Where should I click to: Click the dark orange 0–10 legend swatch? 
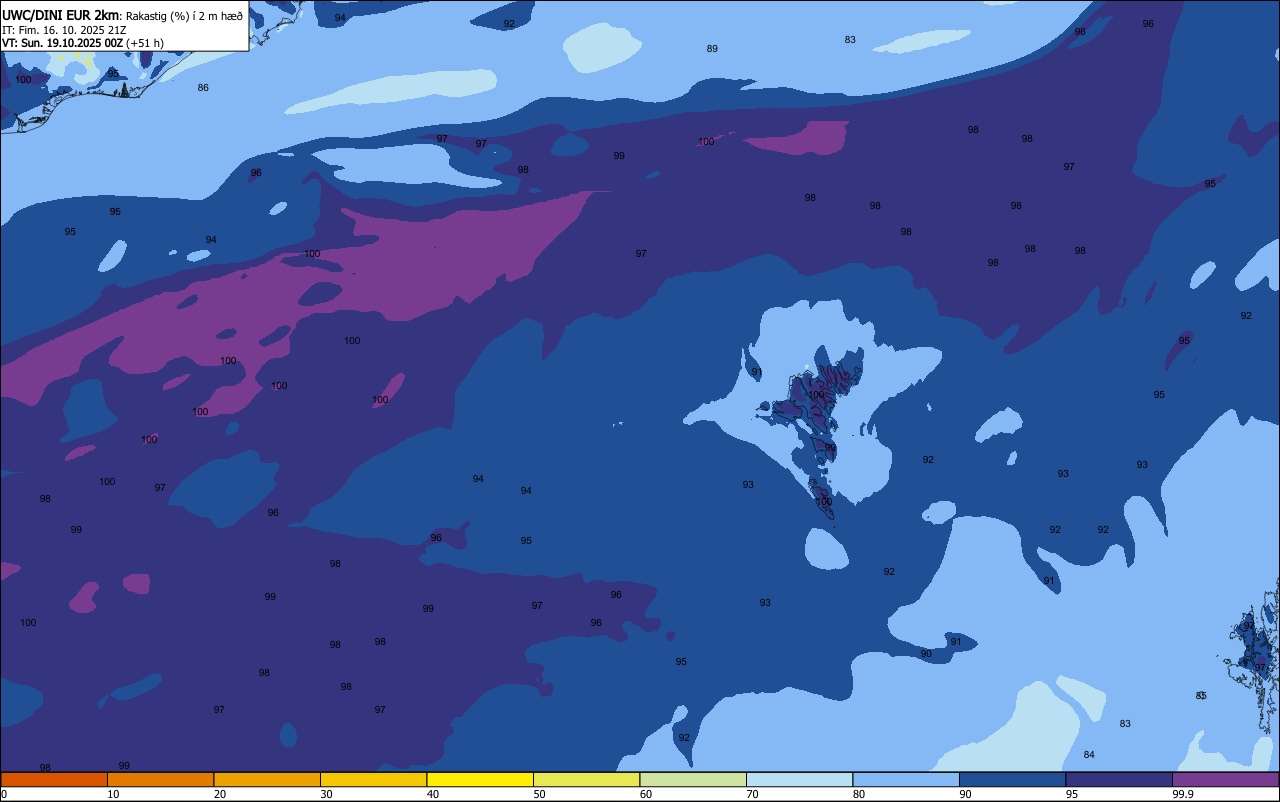[54, 779]
